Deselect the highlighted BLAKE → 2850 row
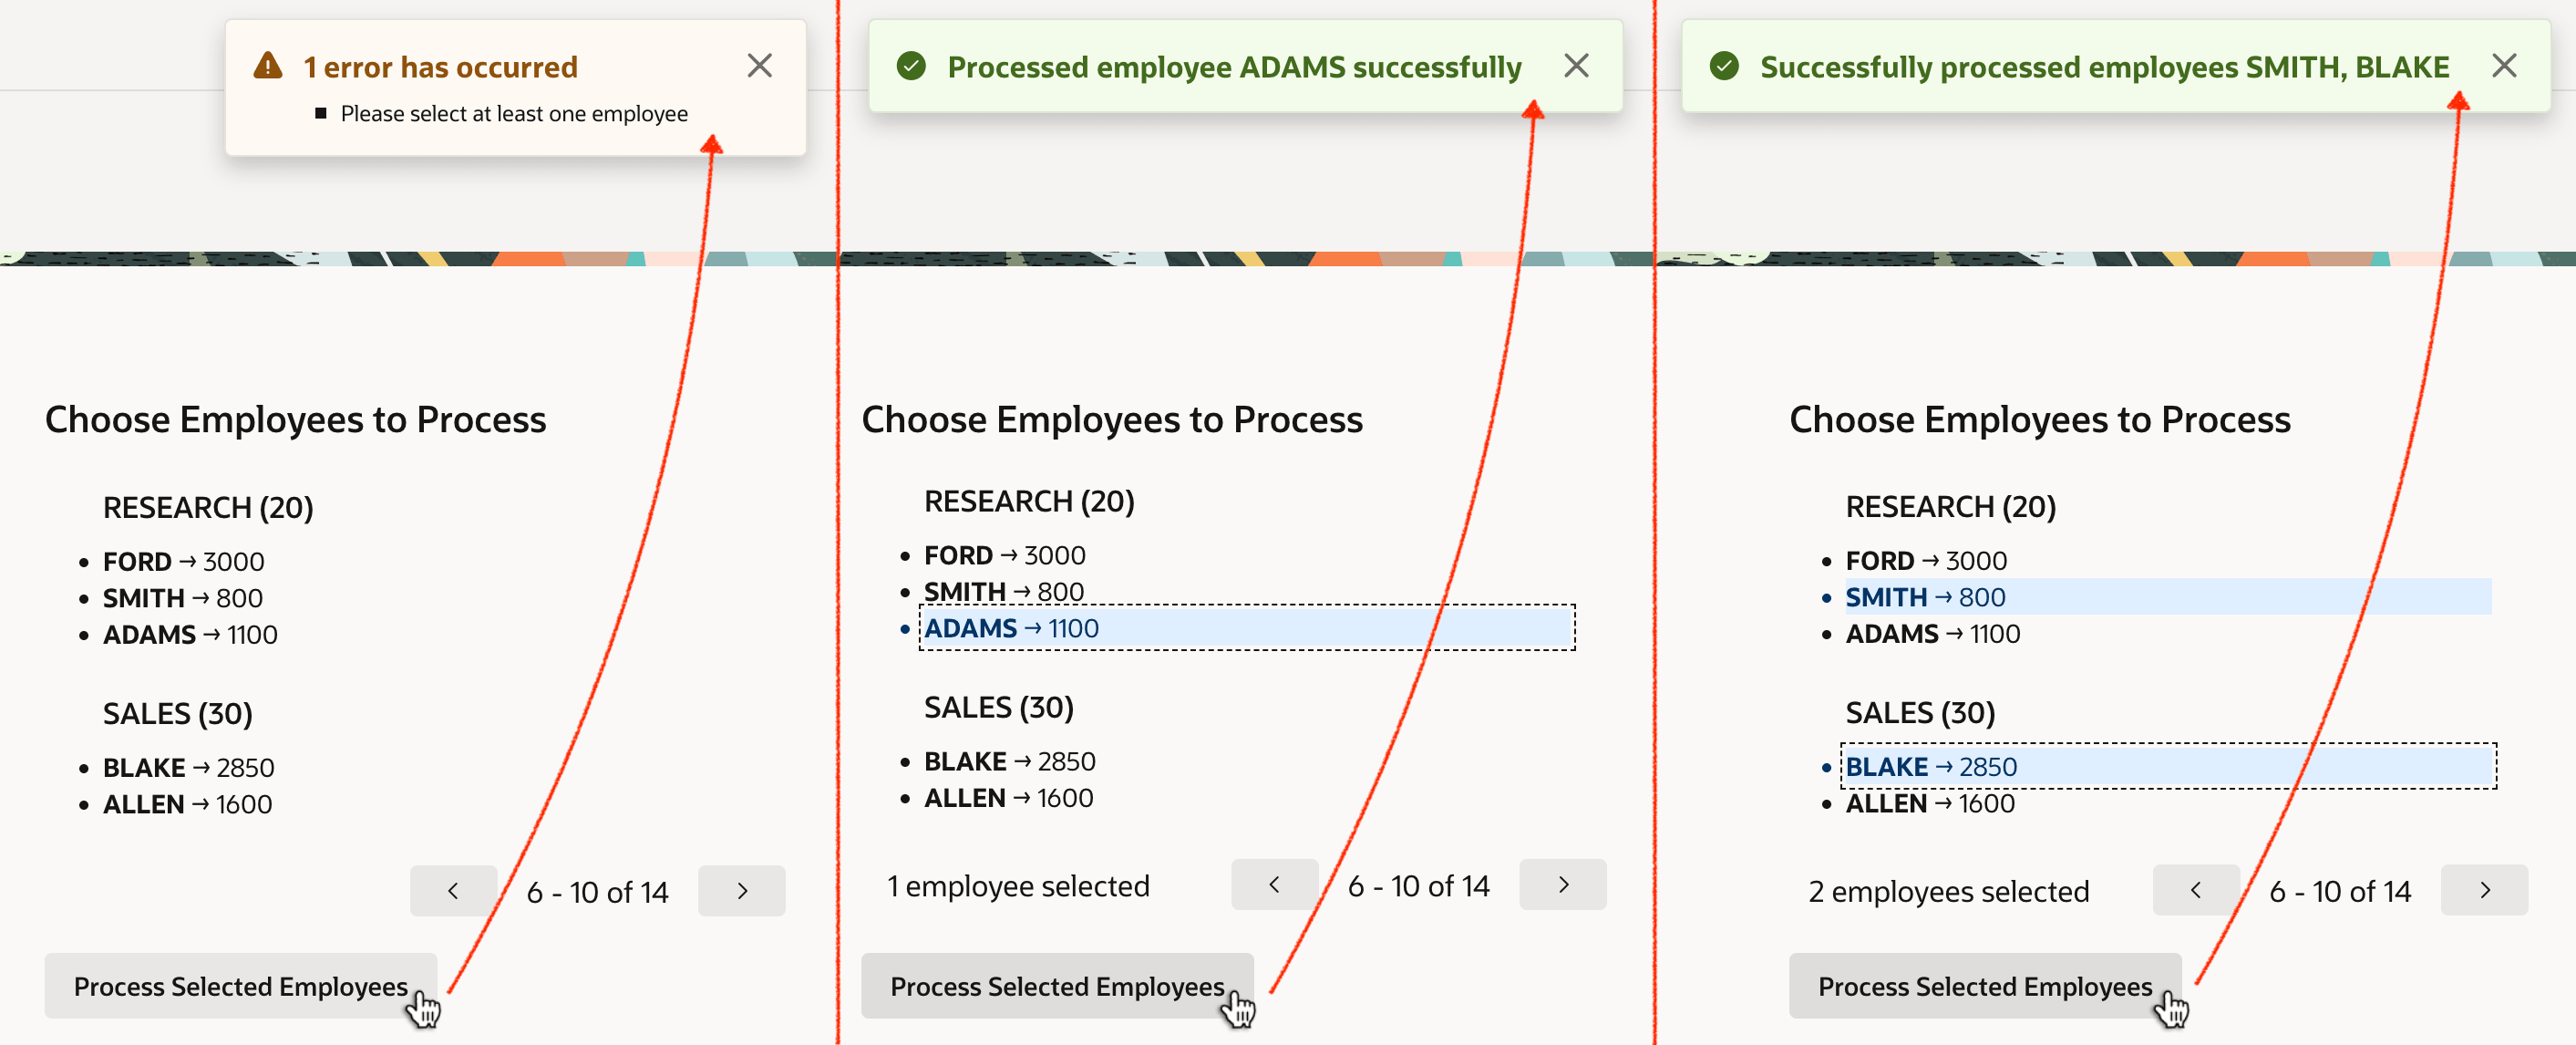Screen dimensions: 2576x1045 (x=2168, y=766)
